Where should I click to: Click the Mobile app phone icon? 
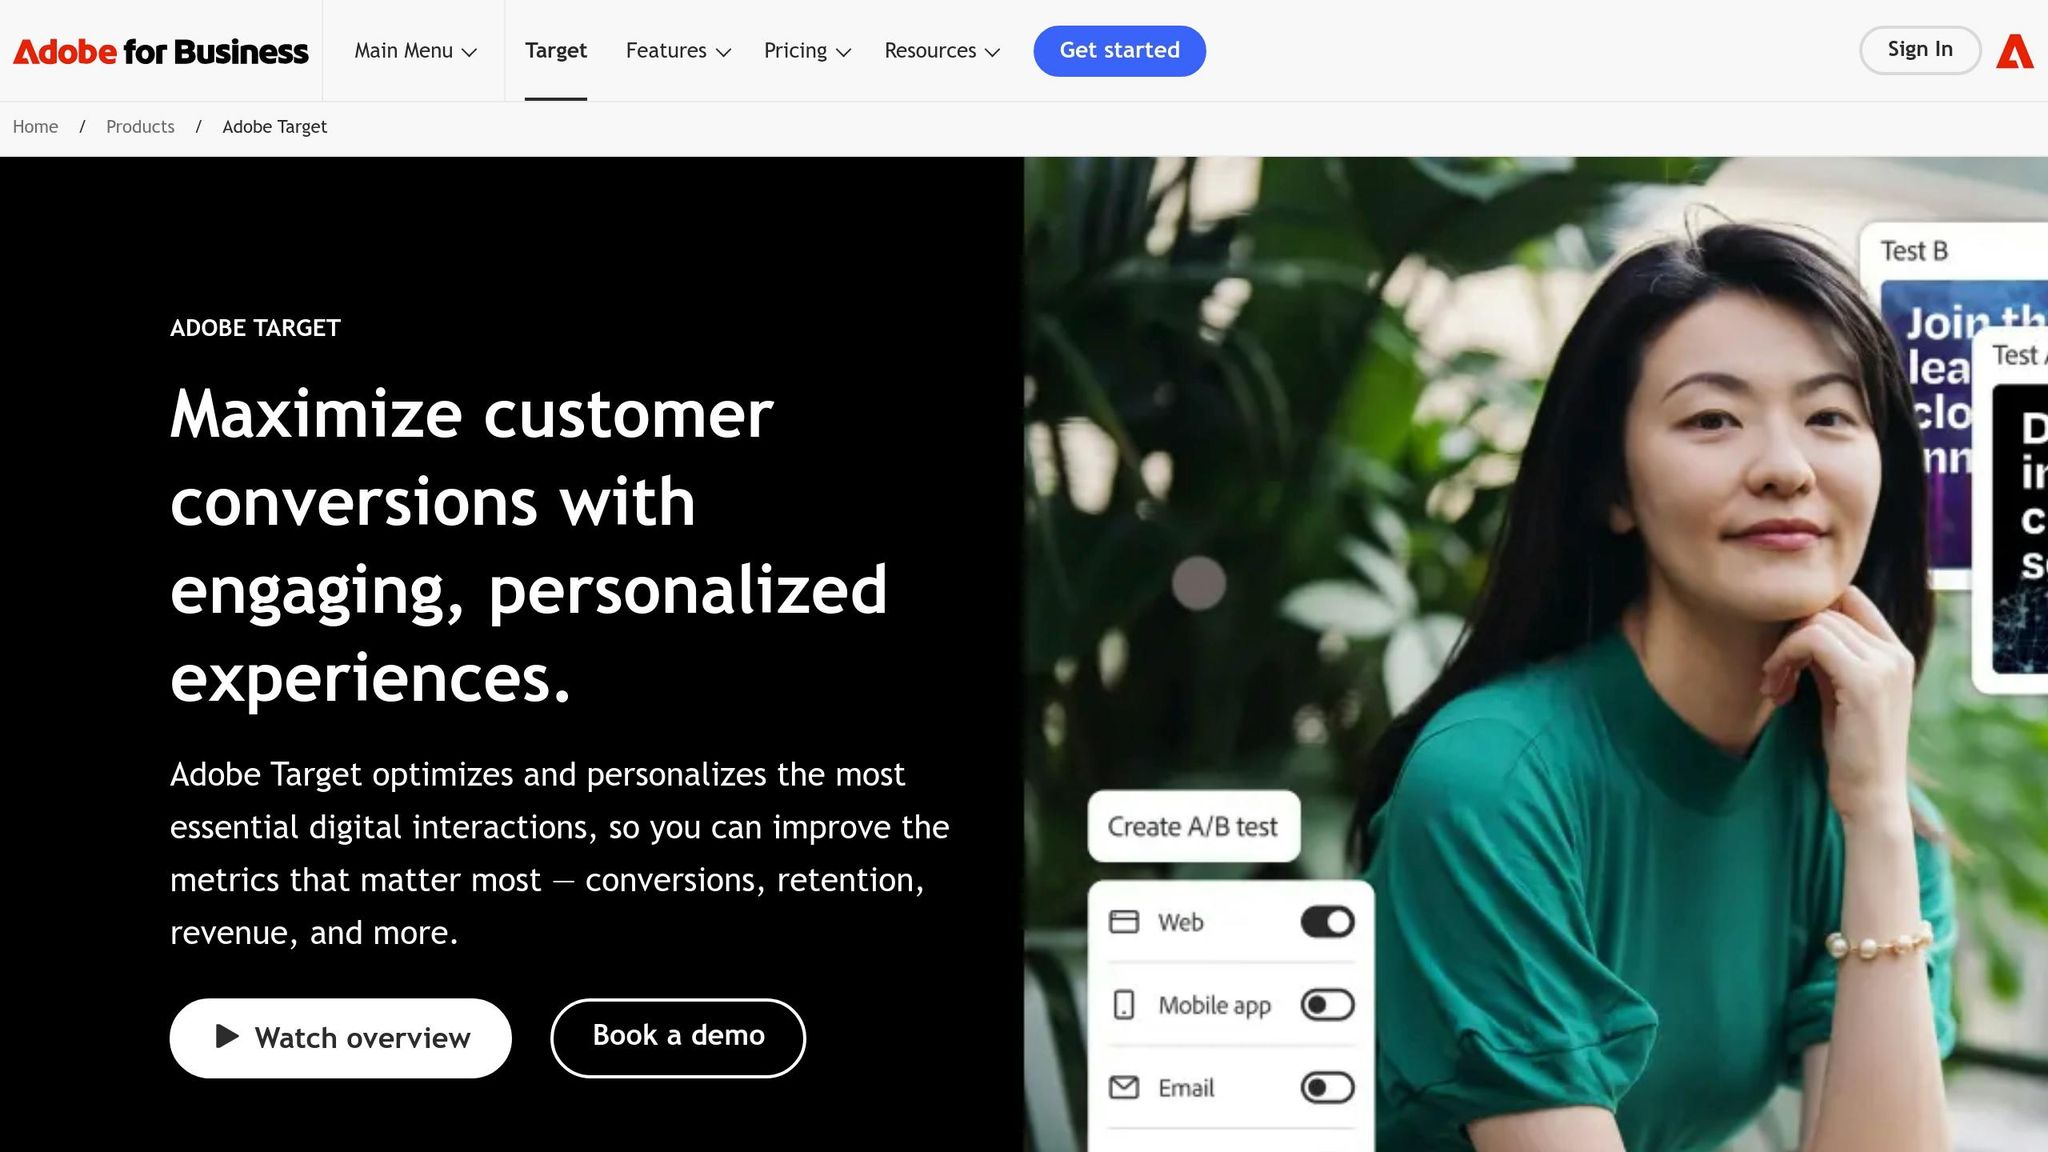click(1124, 1005)
